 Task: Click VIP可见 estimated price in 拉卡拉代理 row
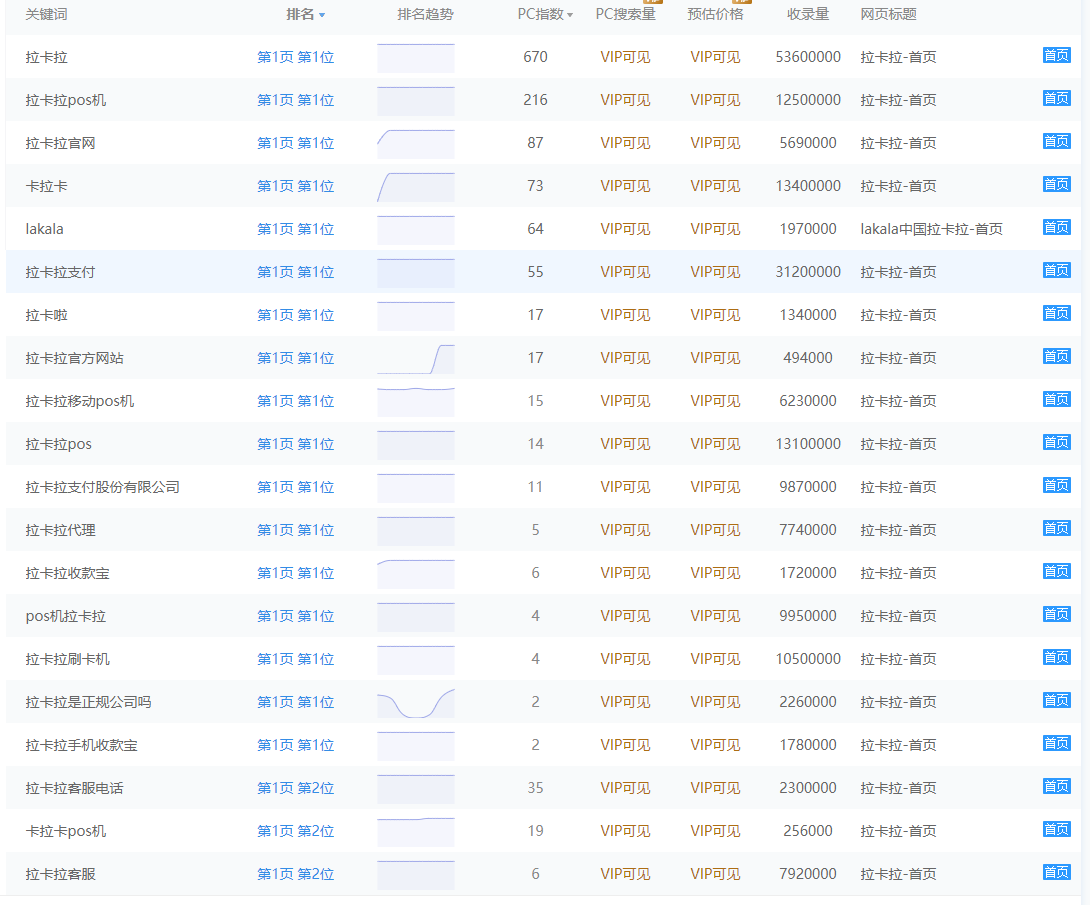(x=715, y=530)
